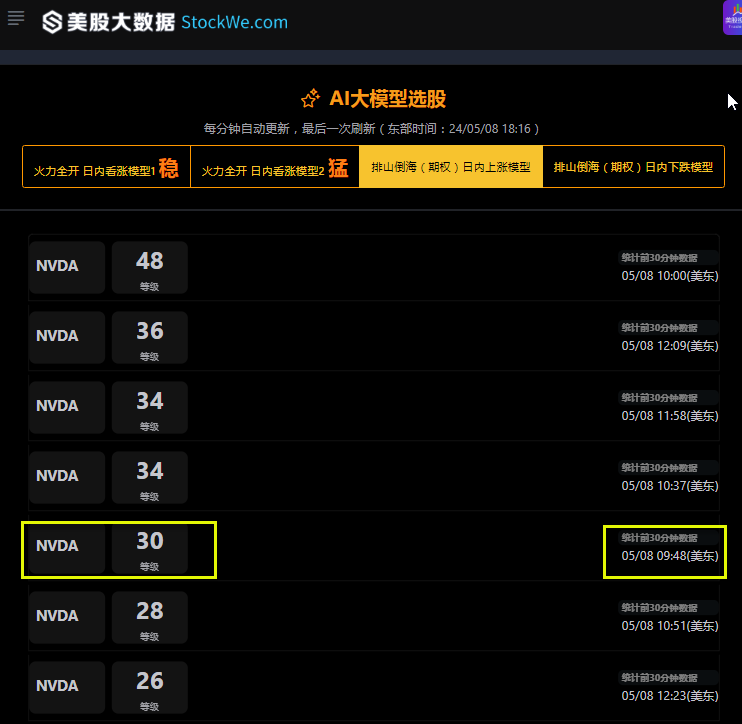This screenshot has width=742, height=724.
Task: Click the level 26 score box
Action: 150,687
